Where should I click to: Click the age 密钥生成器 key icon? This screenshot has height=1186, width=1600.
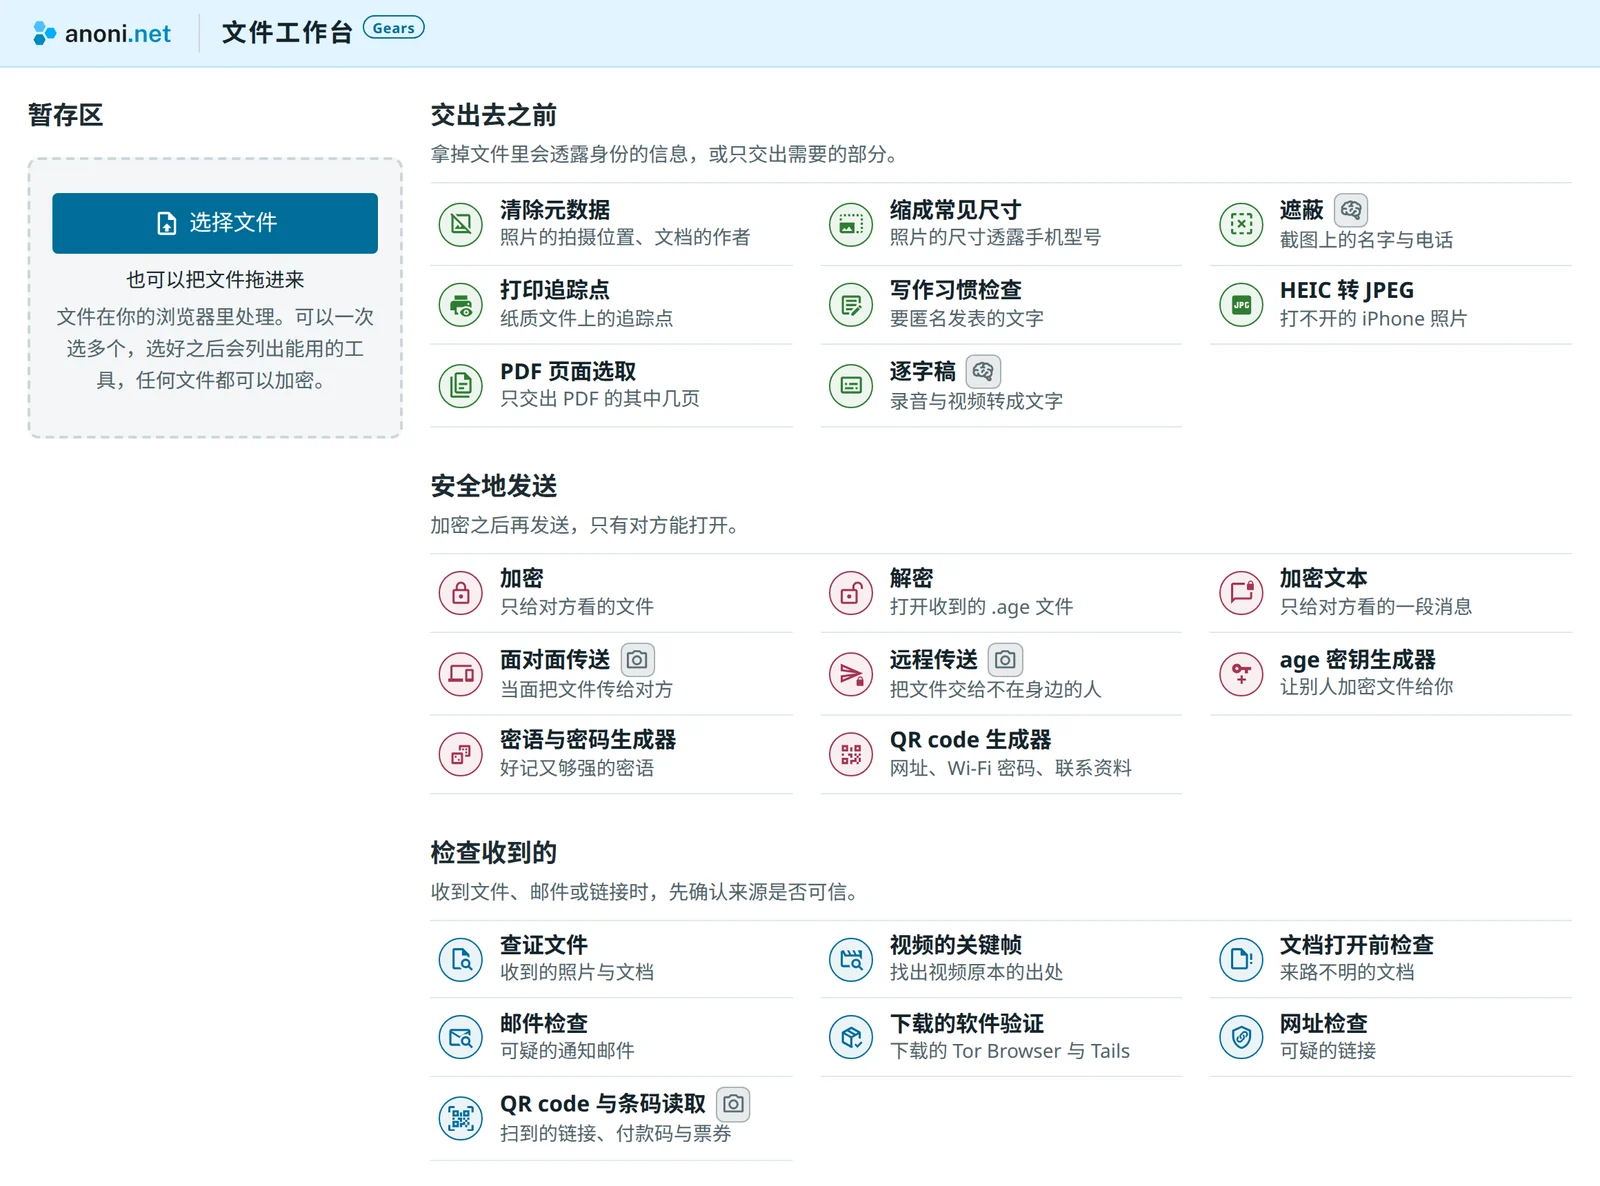click(1241, 674)
